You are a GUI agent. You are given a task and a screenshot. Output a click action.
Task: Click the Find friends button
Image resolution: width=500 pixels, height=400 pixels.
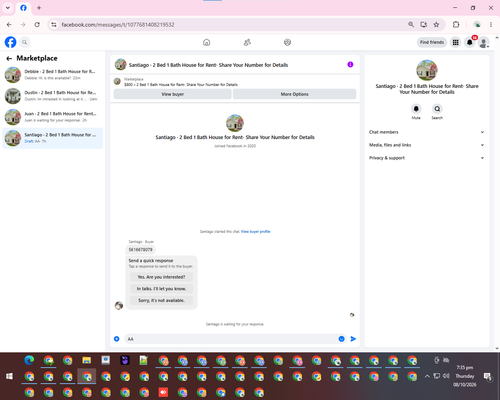point(432,42)
